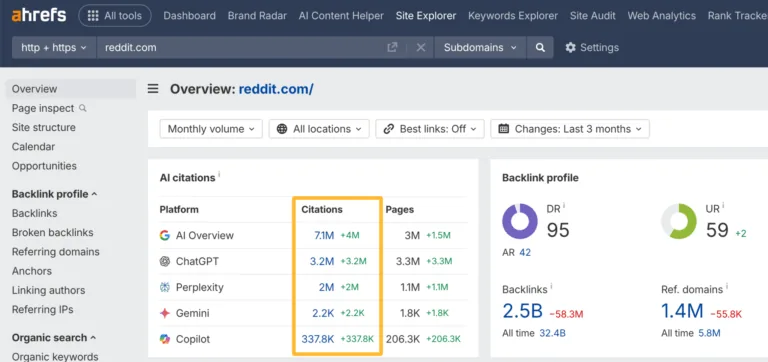
Task: Open Backlinks in the sidebar
Action: pyautogui.click(x=34, y=213)
